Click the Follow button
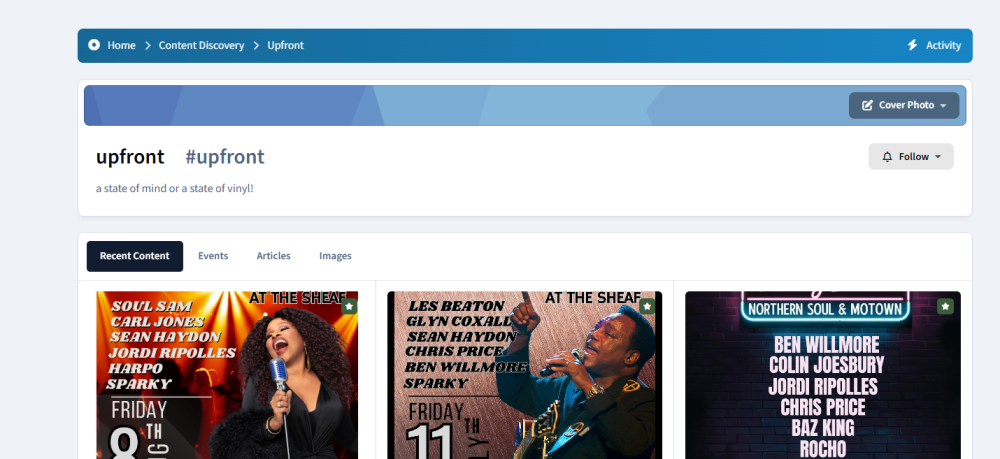Viewport: 1000px width, 459px height. click(911, 156)
